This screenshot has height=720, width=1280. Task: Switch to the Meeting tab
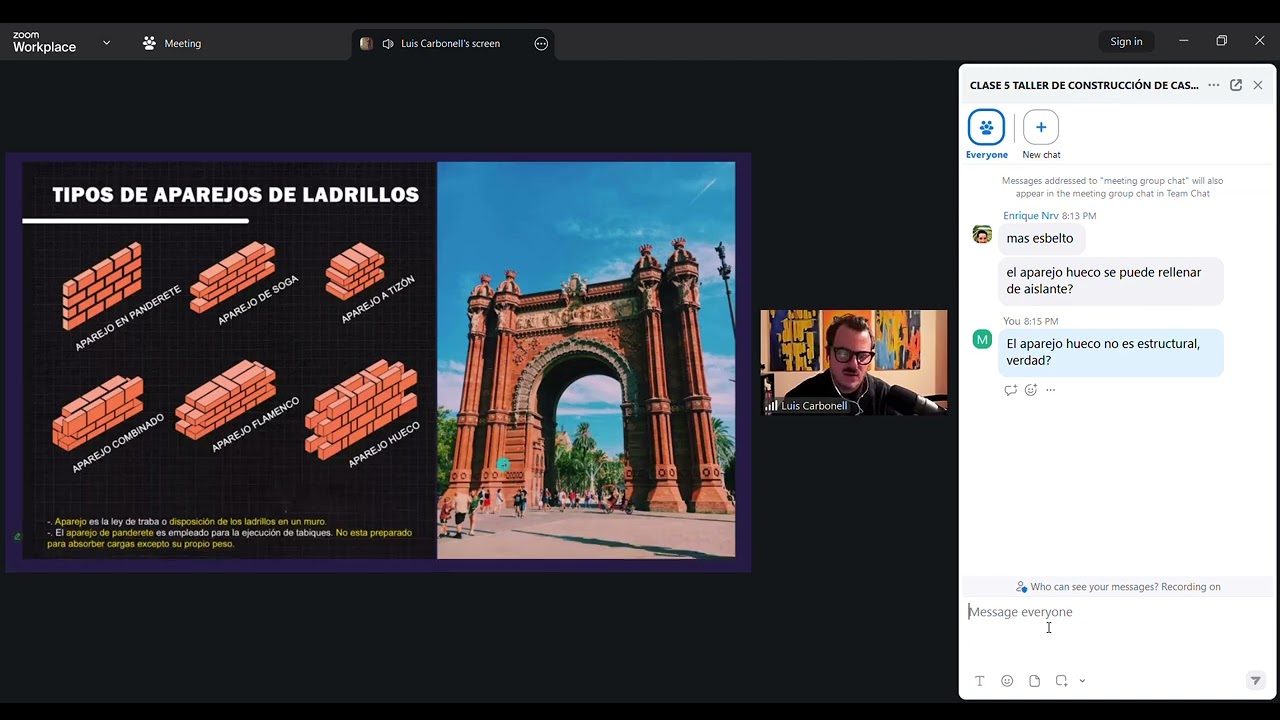point(172,43)
